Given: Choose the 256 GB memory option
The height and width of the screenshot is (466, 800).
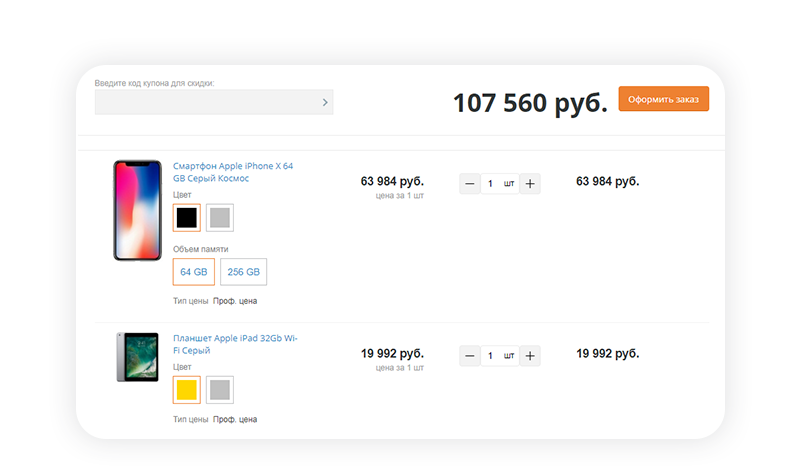Looking at the screenshot, I should pyautogui.click(x=243, y=272).
